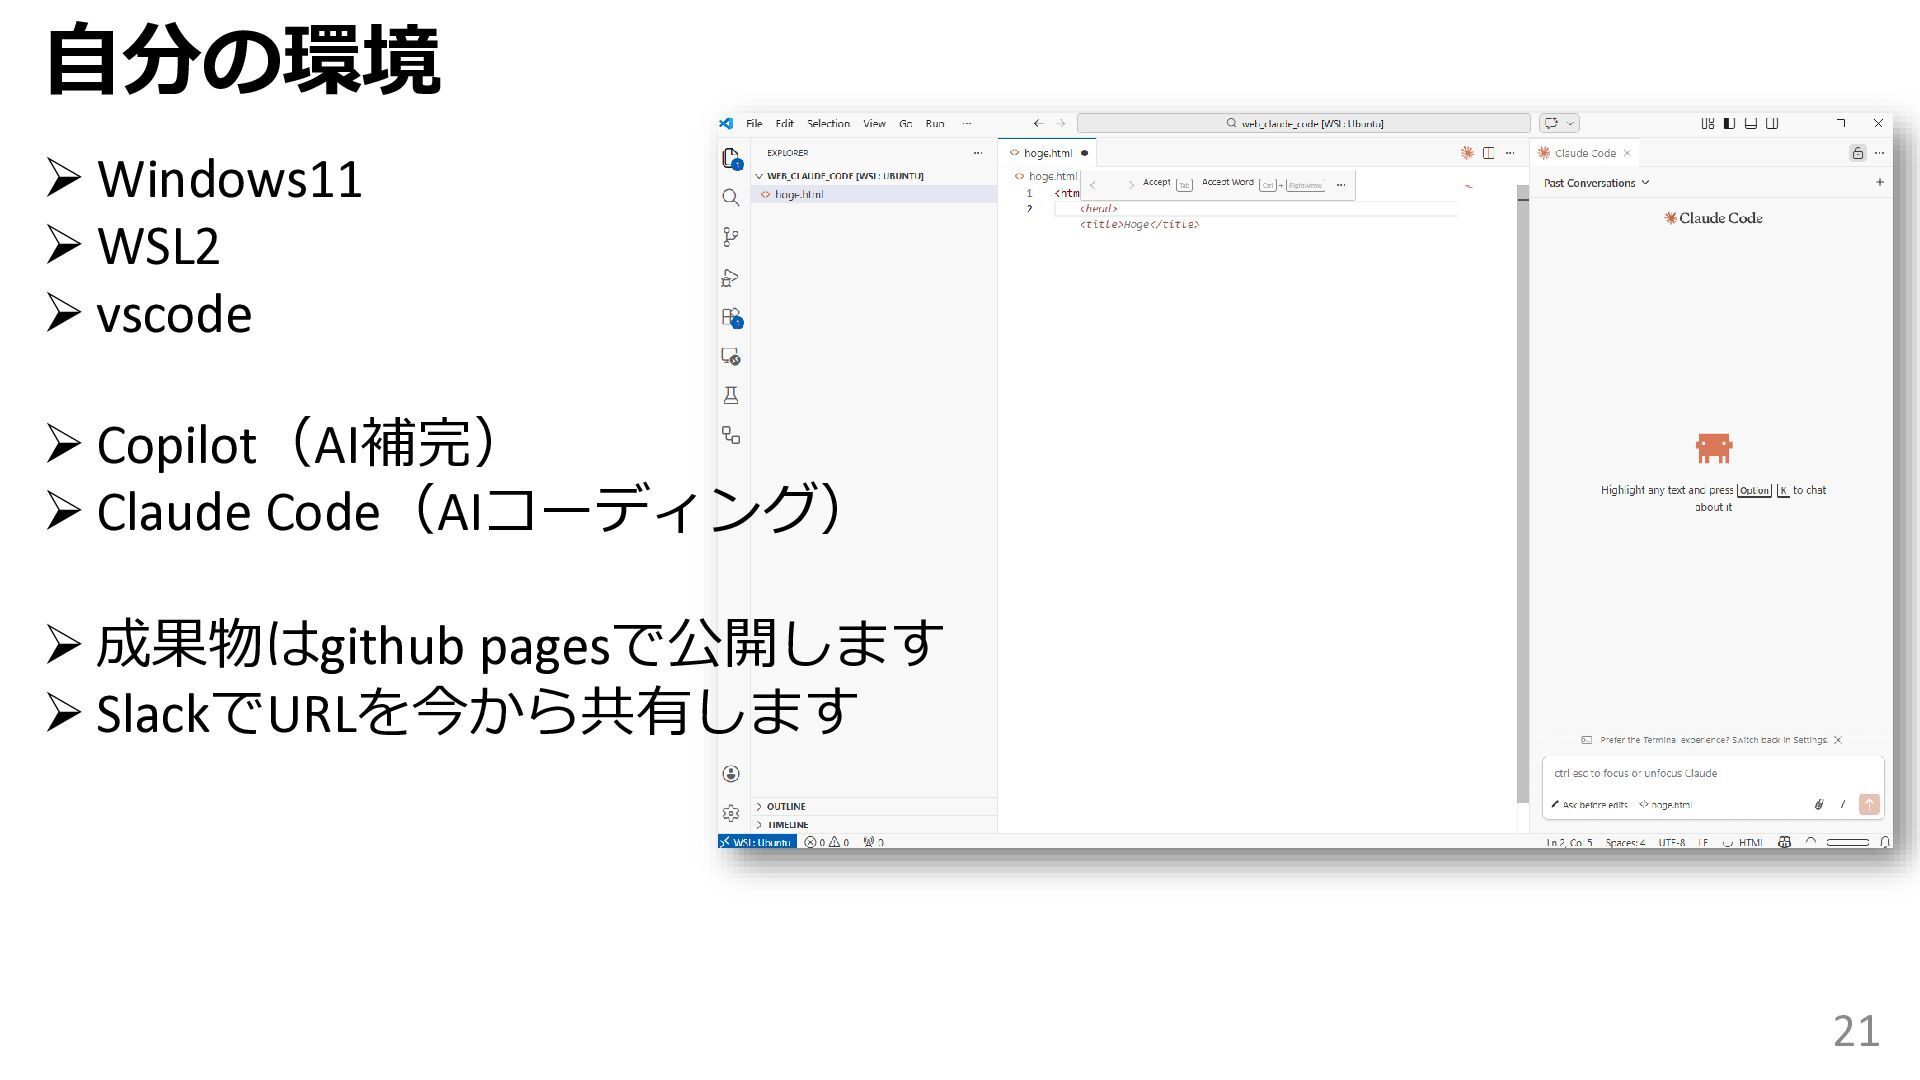The width and height of the screenshot is (1920, 1080).
Task: Click Accept in the inline suggestion toolbar
Action: coord(1156,183)
